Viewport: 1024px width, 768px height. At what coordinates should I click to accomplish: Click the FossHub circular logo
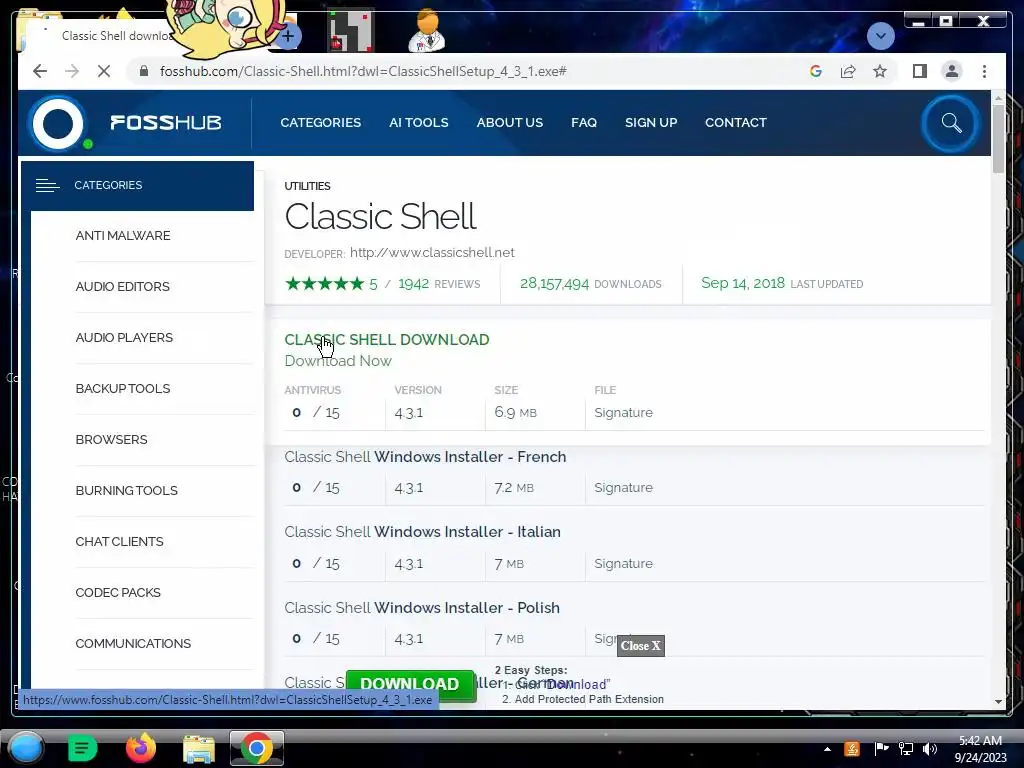(57, 123)
